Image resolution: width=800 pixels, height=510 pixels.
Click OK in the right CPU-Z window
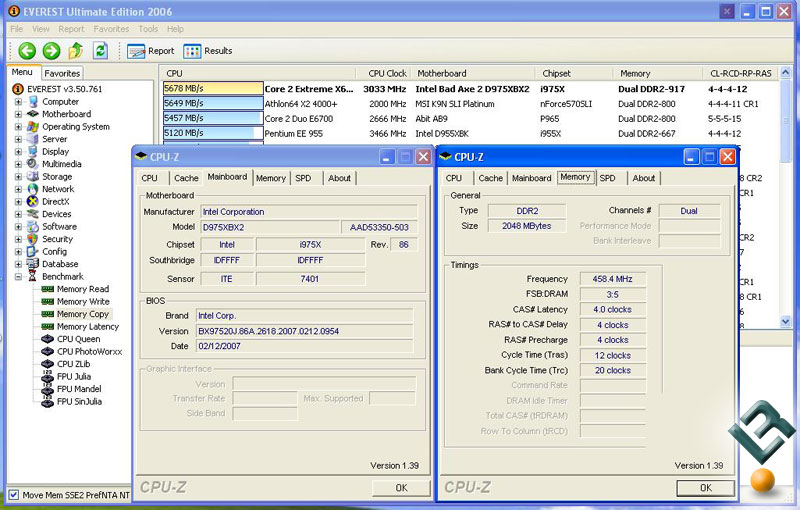point(706,488)
